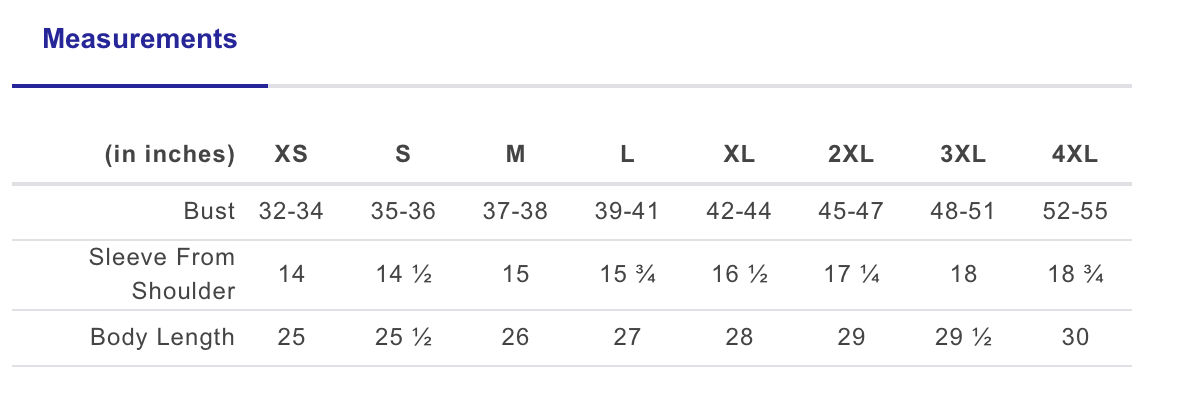The image size is (1189, 394).
Task: Select the 3XL size column header
Action: pos(963,155)
